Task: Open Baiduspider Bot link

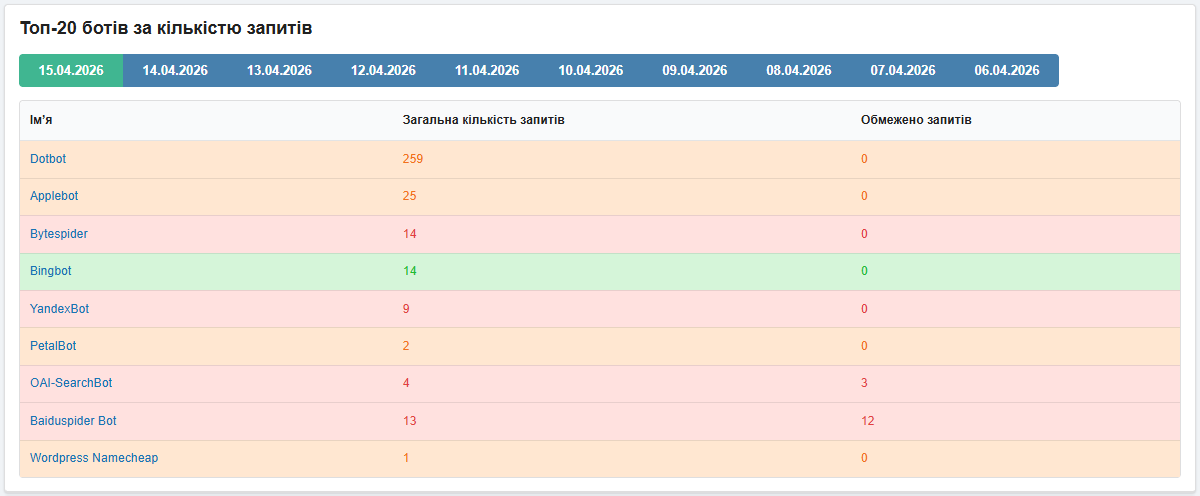Action: click(x=73, y=421)
